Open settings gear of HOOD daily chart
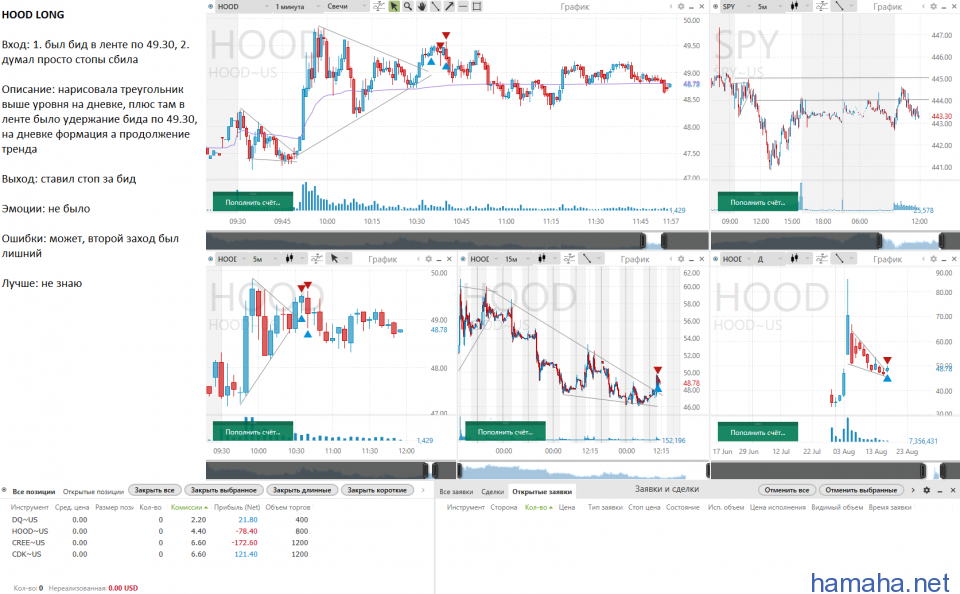This screenshot has height=594, width=960. [933, 259]
